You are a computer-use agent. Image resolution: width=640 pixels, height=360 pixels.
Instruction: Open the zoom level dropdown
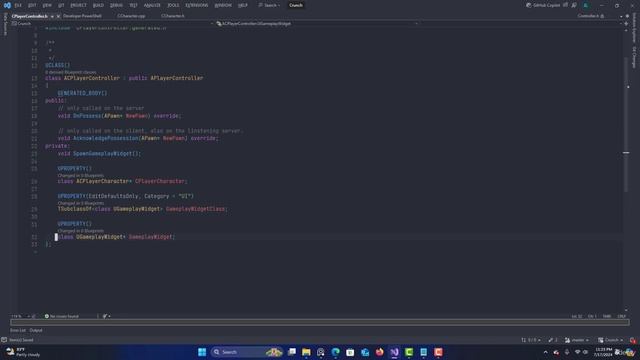click(20, 316)
